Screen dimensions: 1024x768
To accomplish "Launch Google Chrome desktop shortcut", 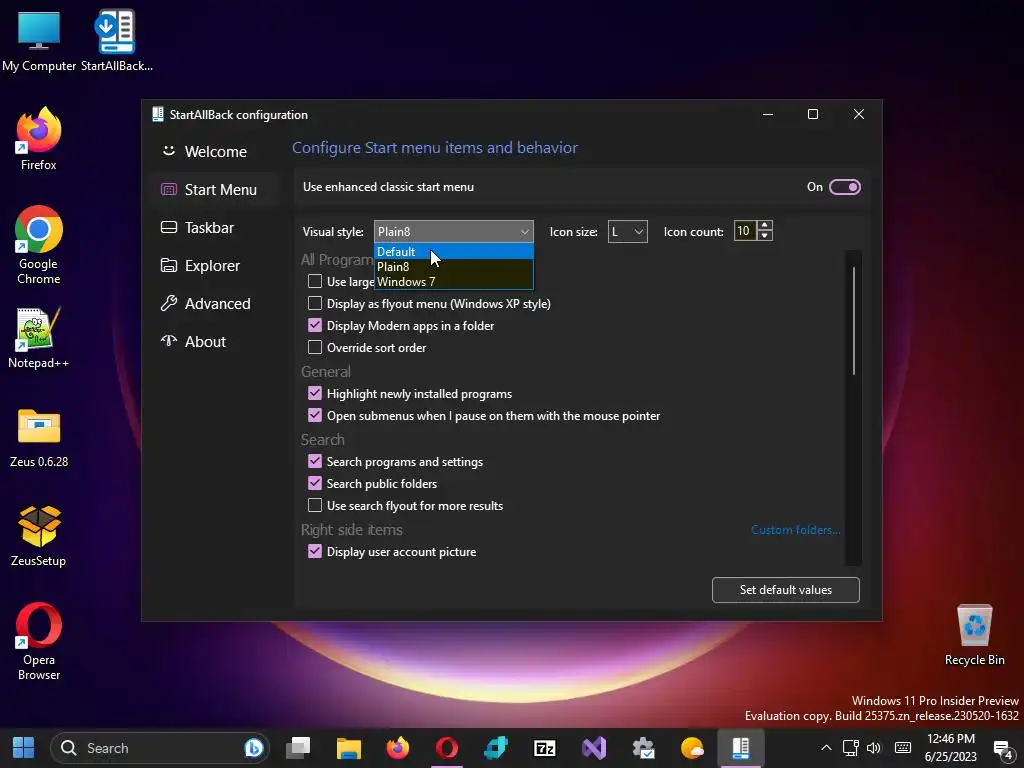I will (39, 245).
